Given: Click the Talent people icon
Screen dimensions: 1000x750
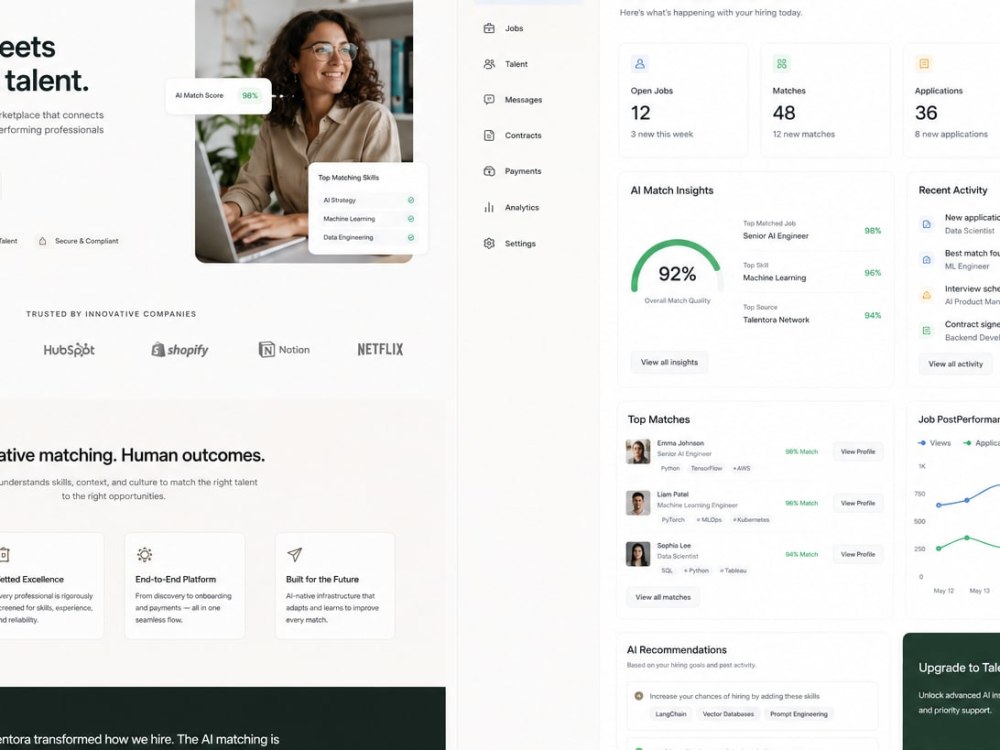Looking at the screenshot, I should click(x=489, y=64).
